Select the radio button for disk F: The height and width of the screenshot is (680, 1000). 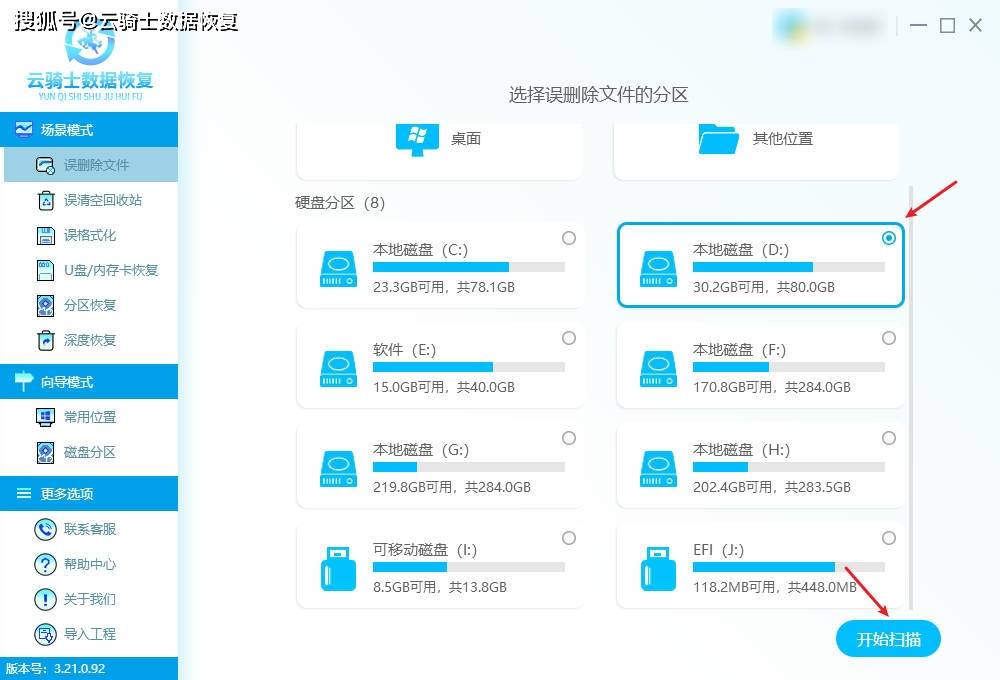point(889,338)
